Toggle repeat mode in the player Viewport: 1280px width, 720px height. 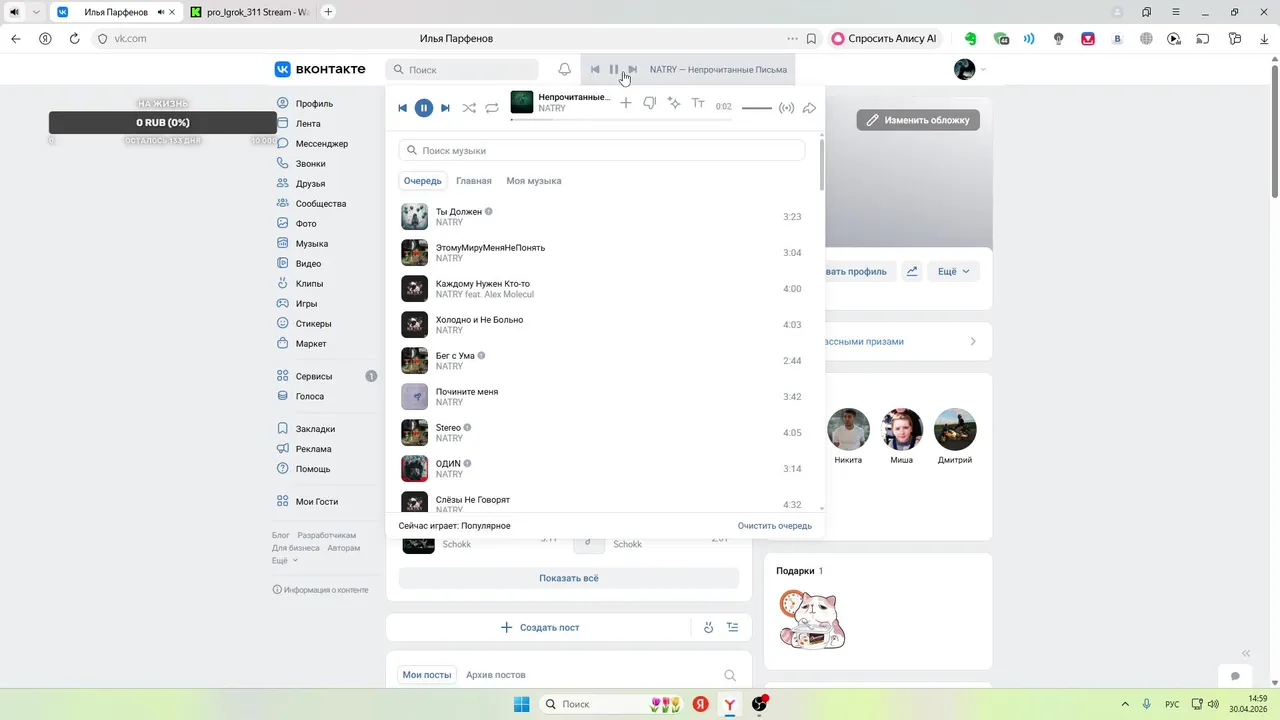492,108
